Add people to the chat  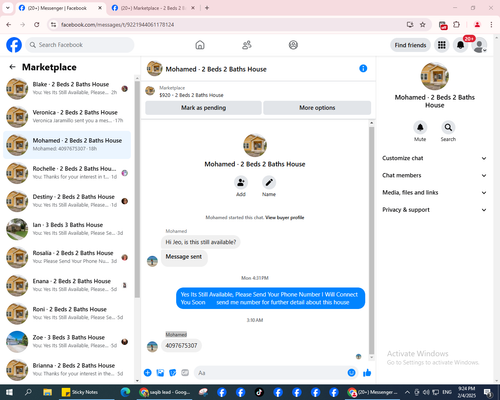[241, 183]
